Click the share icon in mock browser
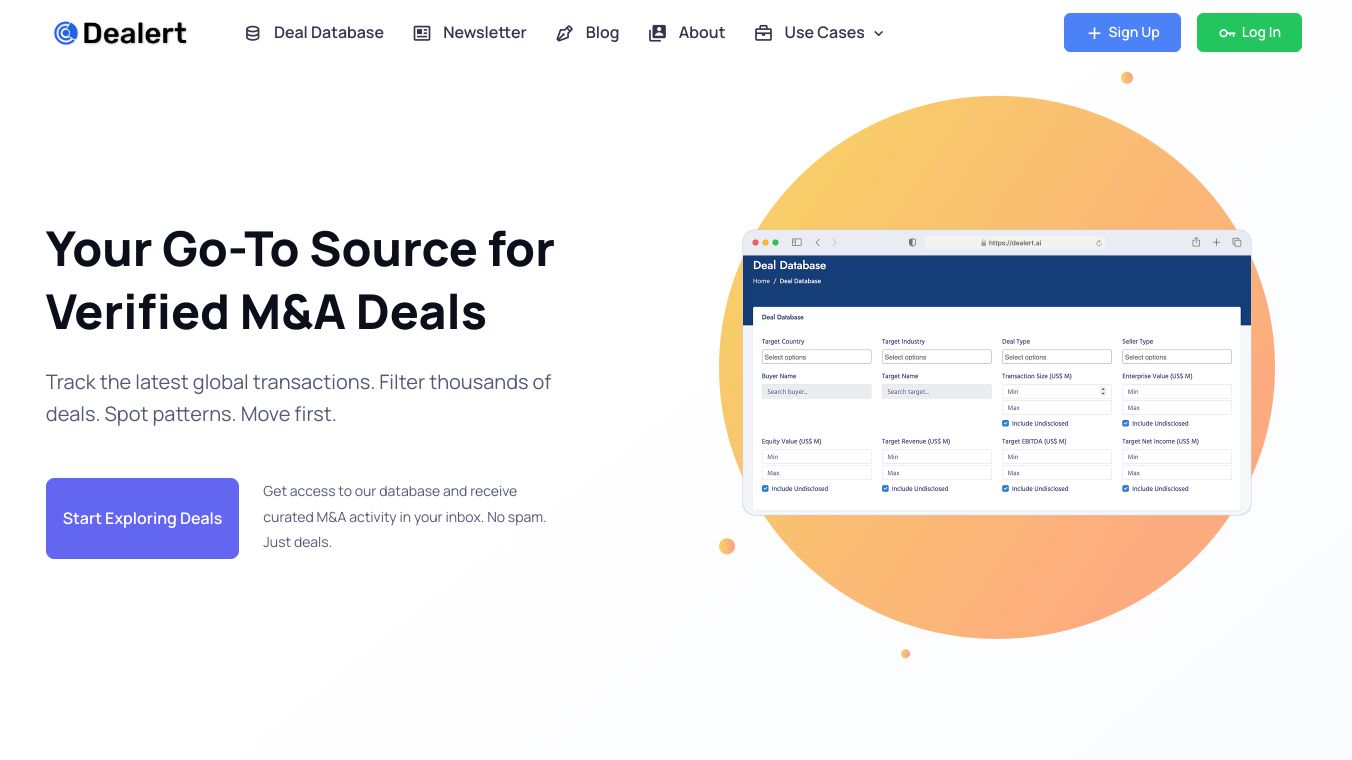The width and height of the screenshot is (1352, 760). (1196, 242)
